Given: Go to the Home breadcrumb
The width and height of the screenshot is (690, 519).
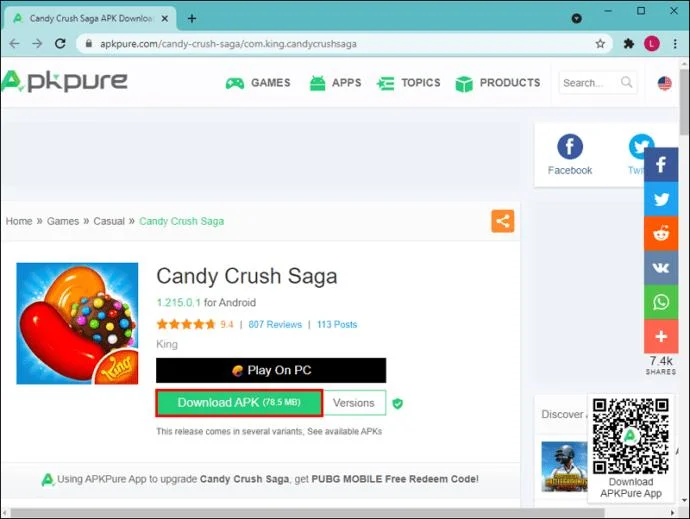Looking at the screenshot, I should click(19, 221).
